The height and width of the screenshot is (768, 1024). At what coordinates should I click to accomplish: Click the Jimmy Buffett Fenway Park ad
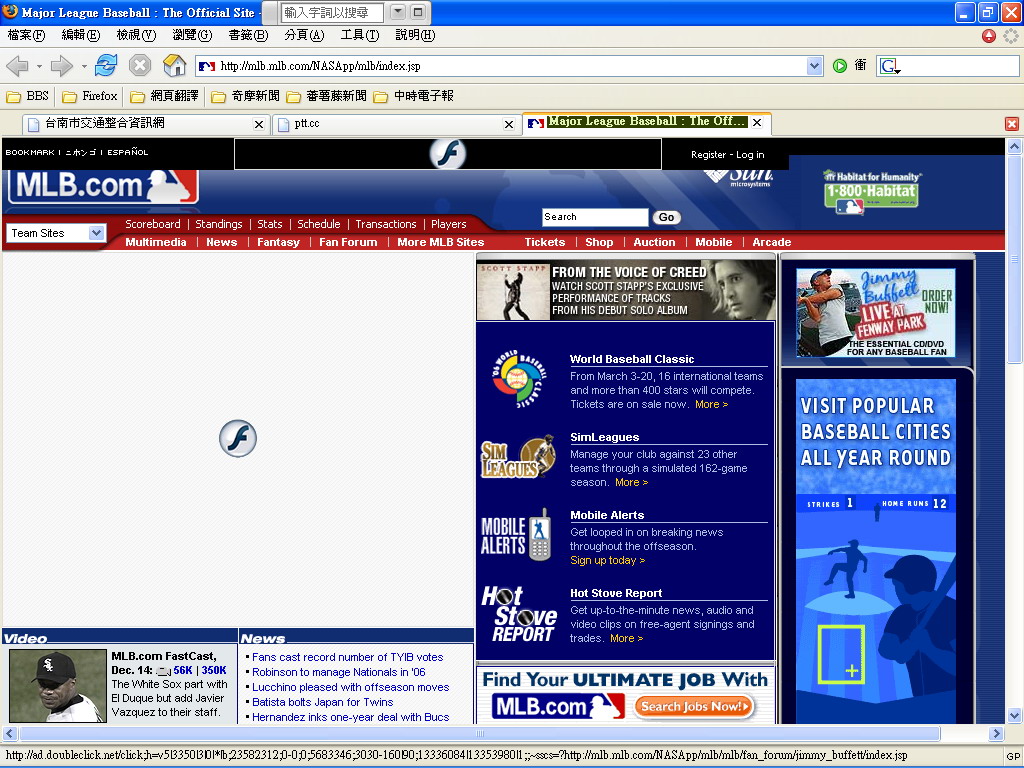(876, 313)
